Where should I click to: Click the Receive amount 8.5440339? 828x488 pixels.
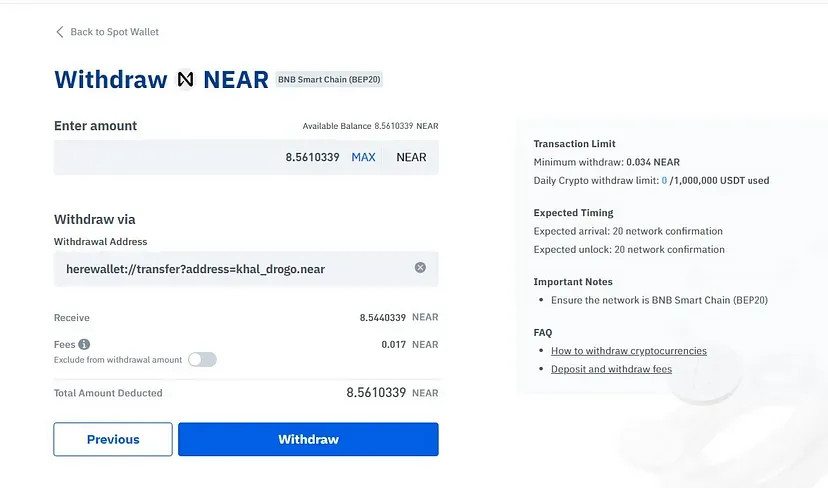382,317
